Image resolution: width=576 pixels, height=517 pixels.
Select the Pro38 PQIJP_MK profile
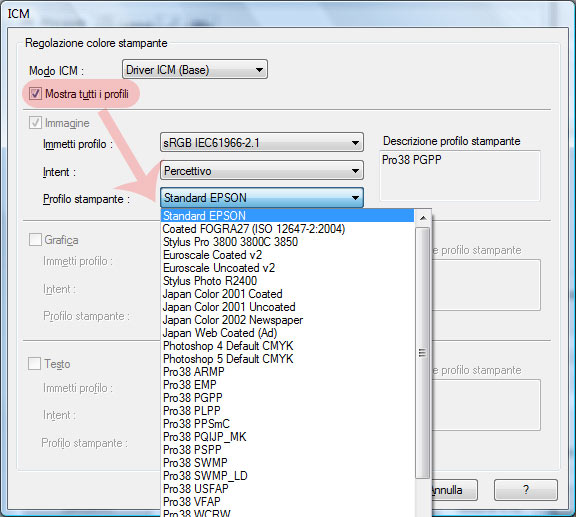click(288, 437)
